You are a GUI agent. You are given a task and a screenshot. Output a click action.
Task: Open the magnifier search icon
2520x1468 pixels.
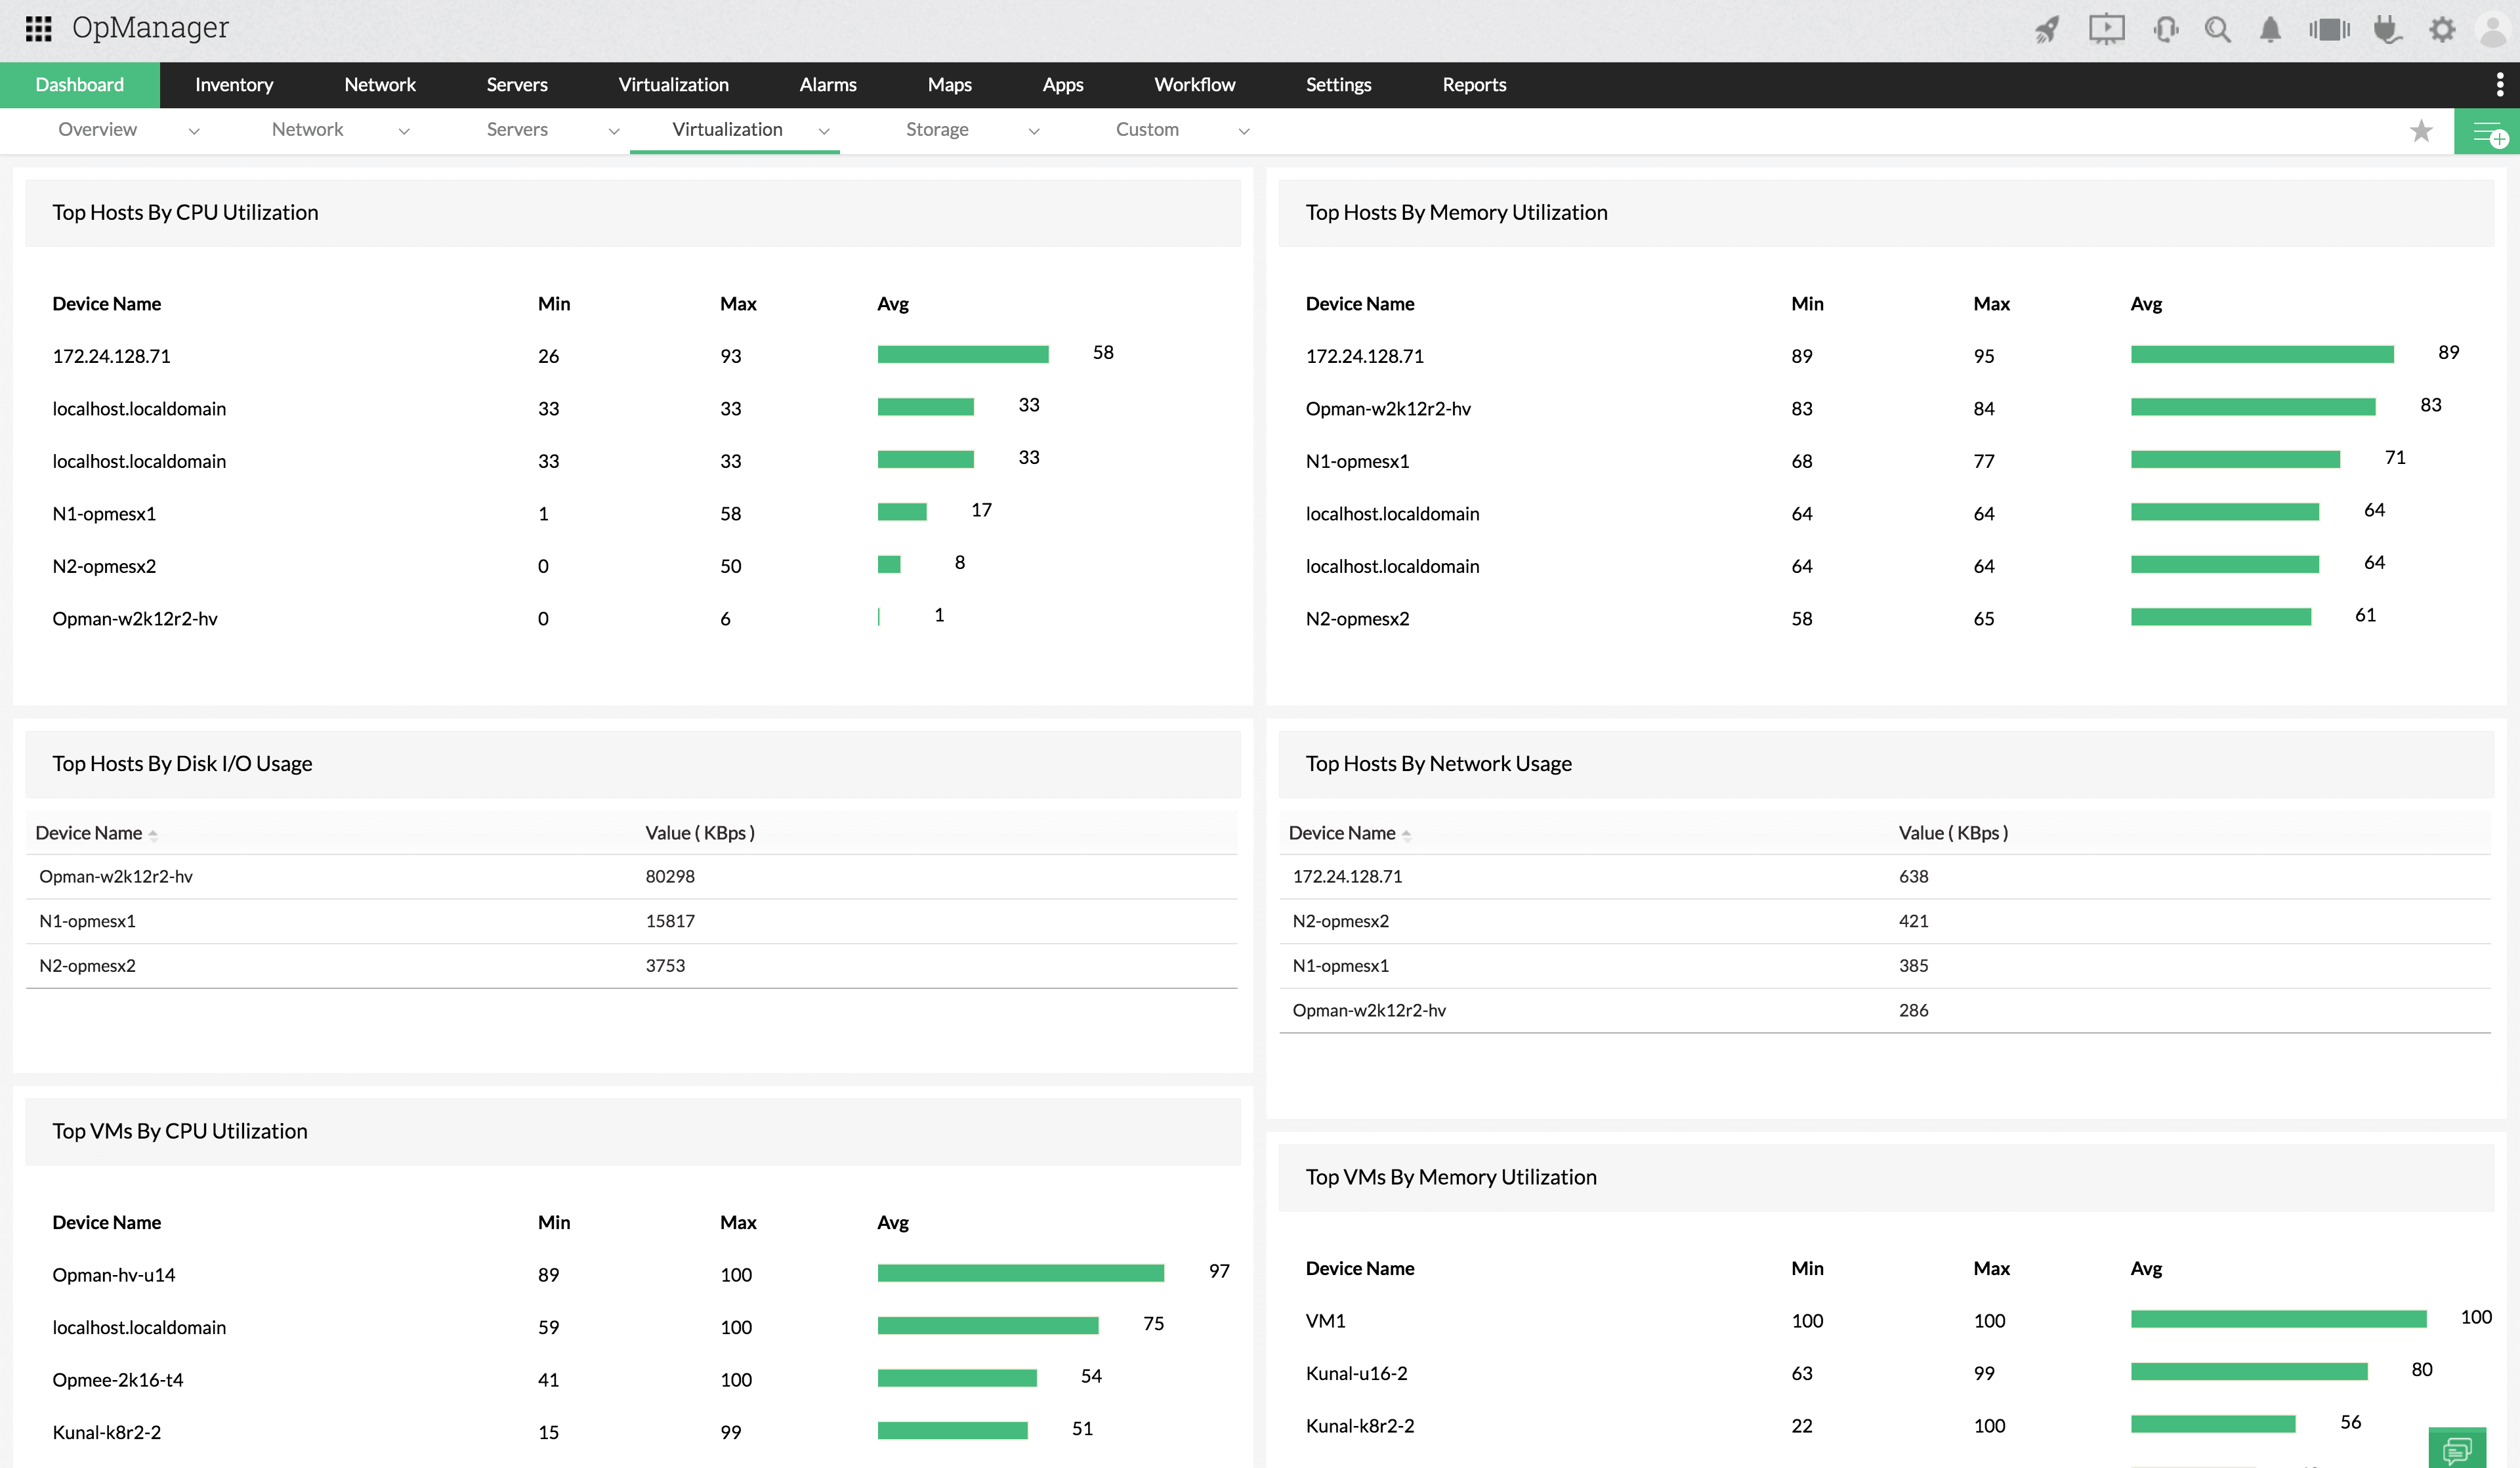tap(2217, 29)
